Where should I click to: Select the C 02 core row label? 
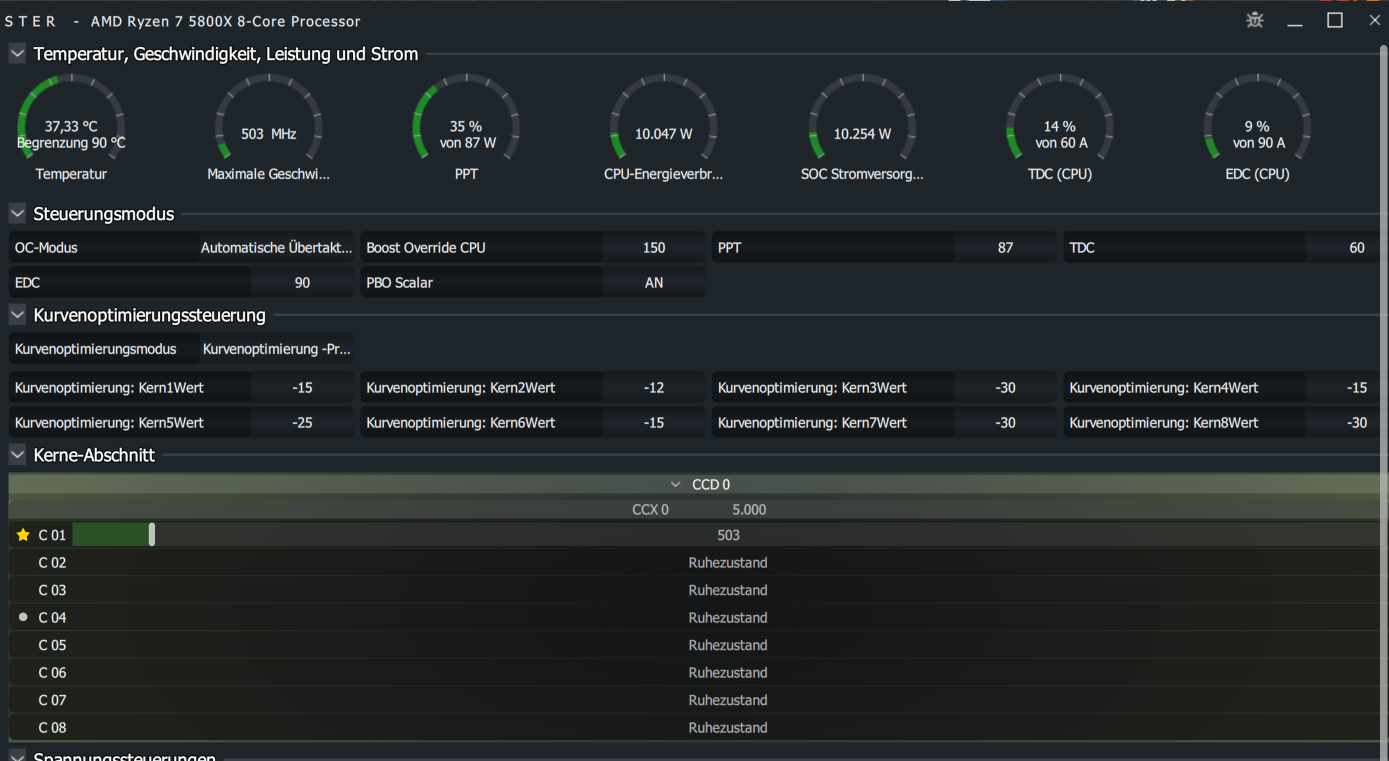(52, 562)
